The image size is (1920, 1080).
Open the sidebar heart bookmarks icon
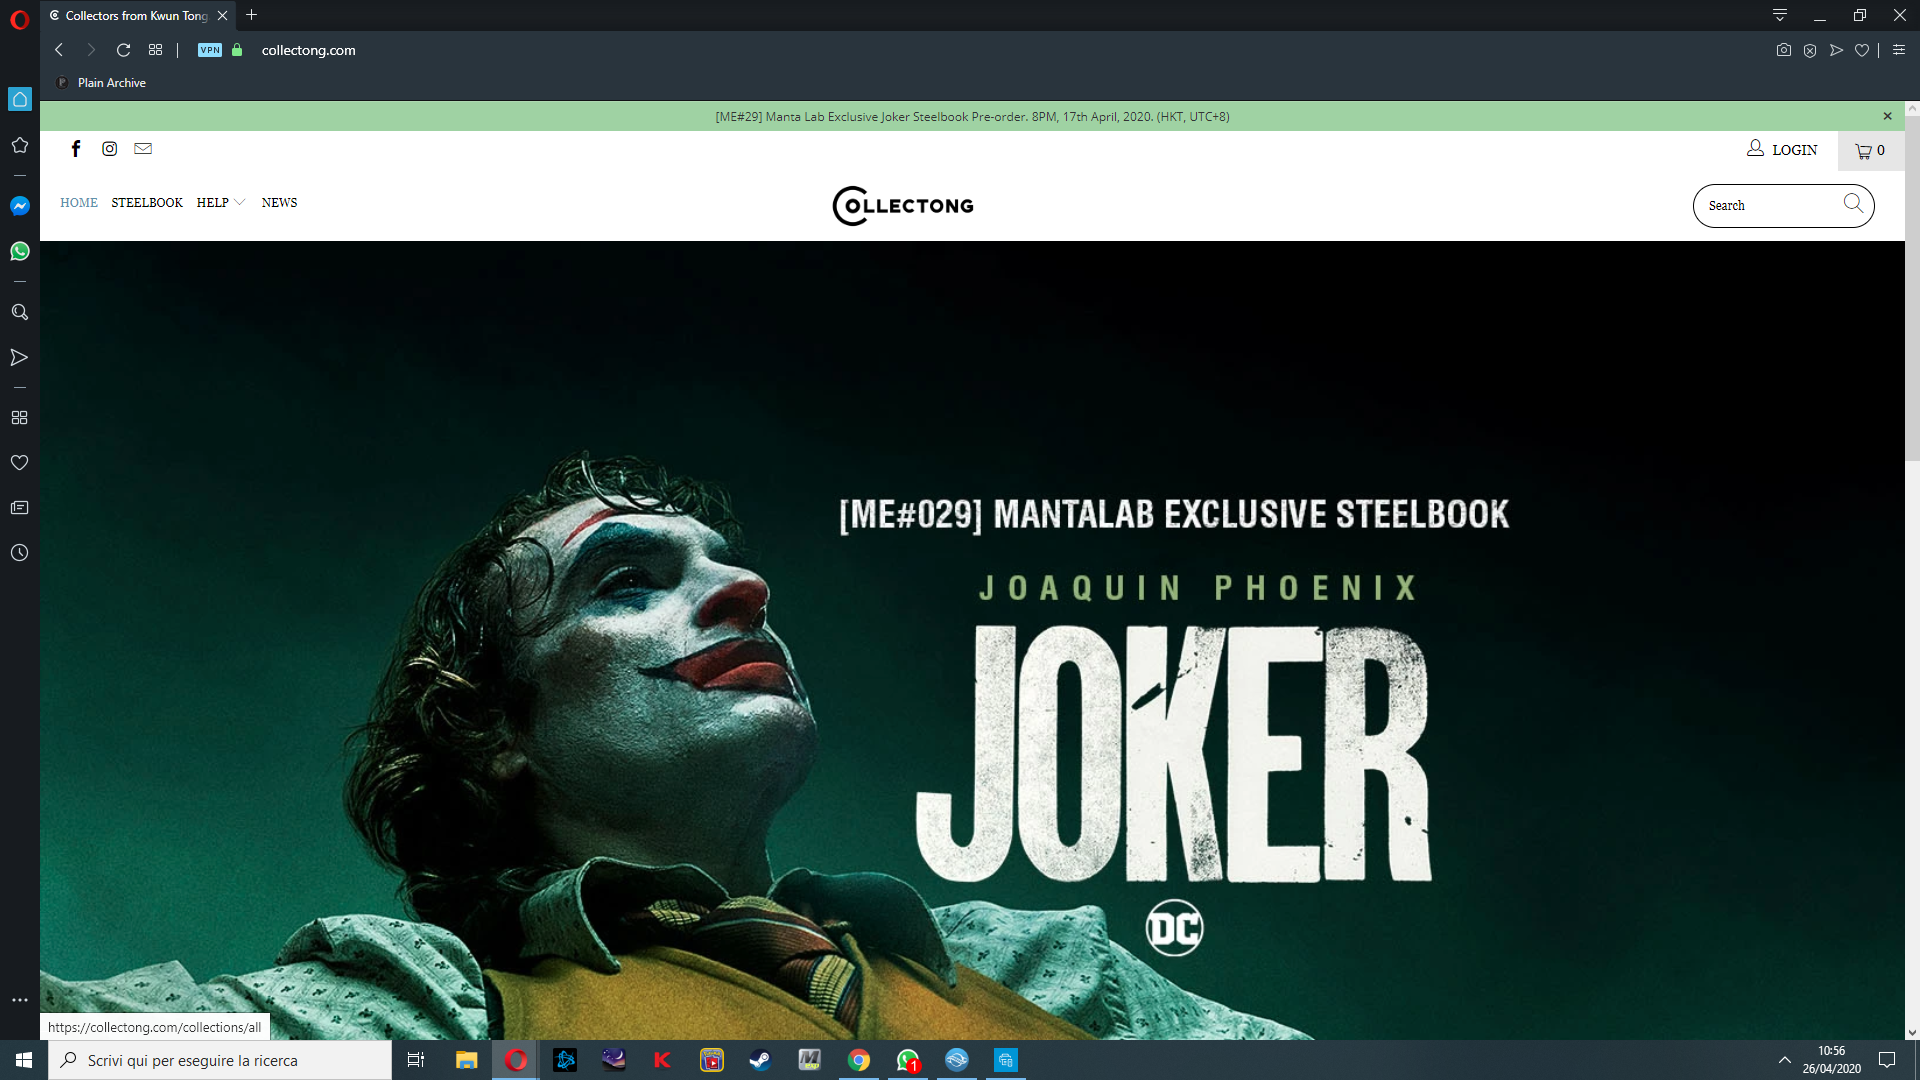[19, 463]
